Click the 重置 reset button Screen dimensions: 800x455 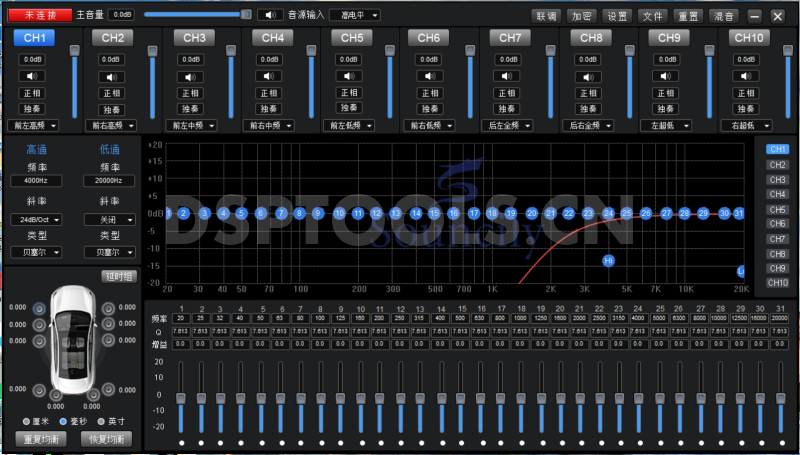(688, 16)
